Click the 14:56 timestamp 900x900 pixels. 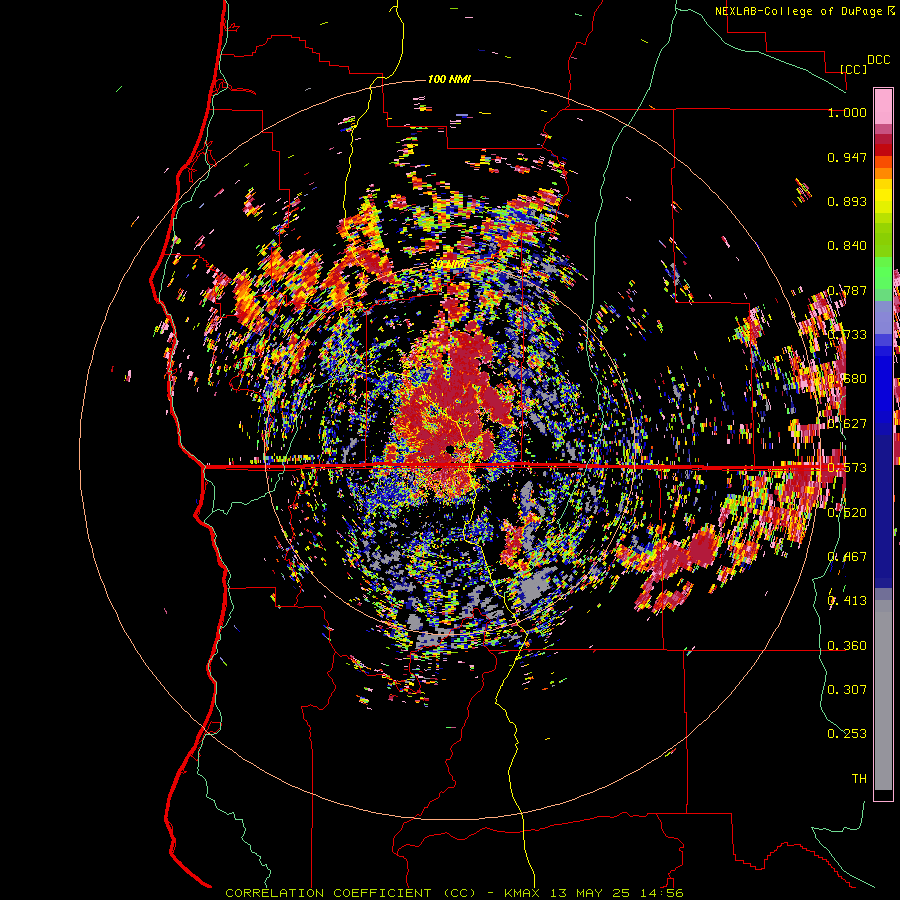click(661, 893)
